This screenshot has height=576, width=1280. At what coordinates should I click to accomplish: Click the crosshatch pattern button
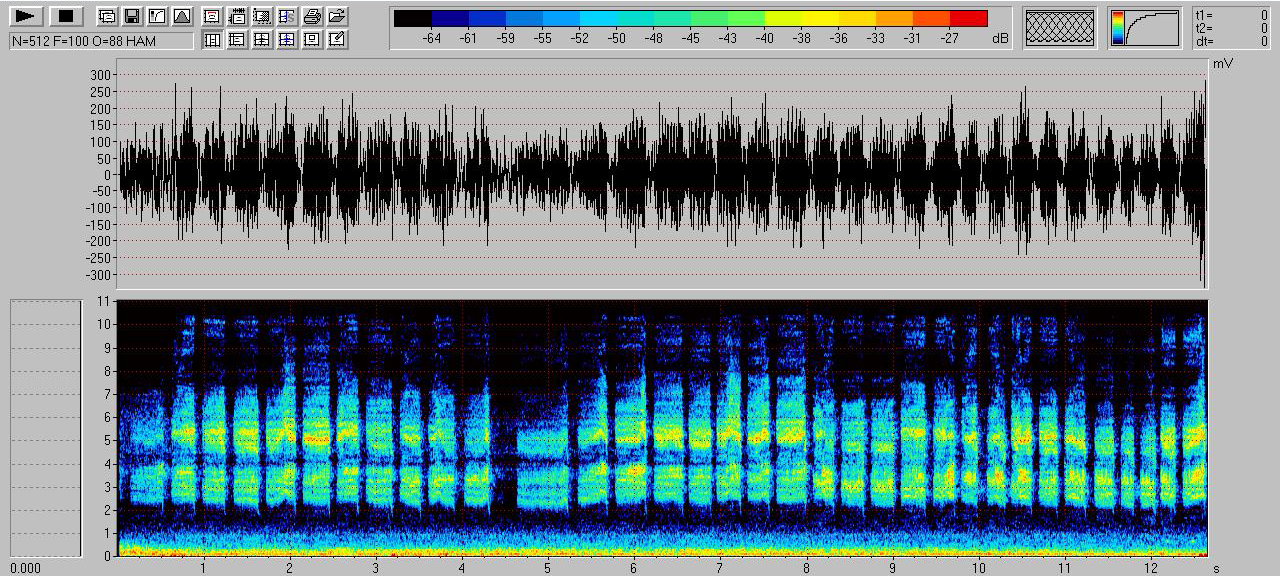click(x=1059, y=27)
